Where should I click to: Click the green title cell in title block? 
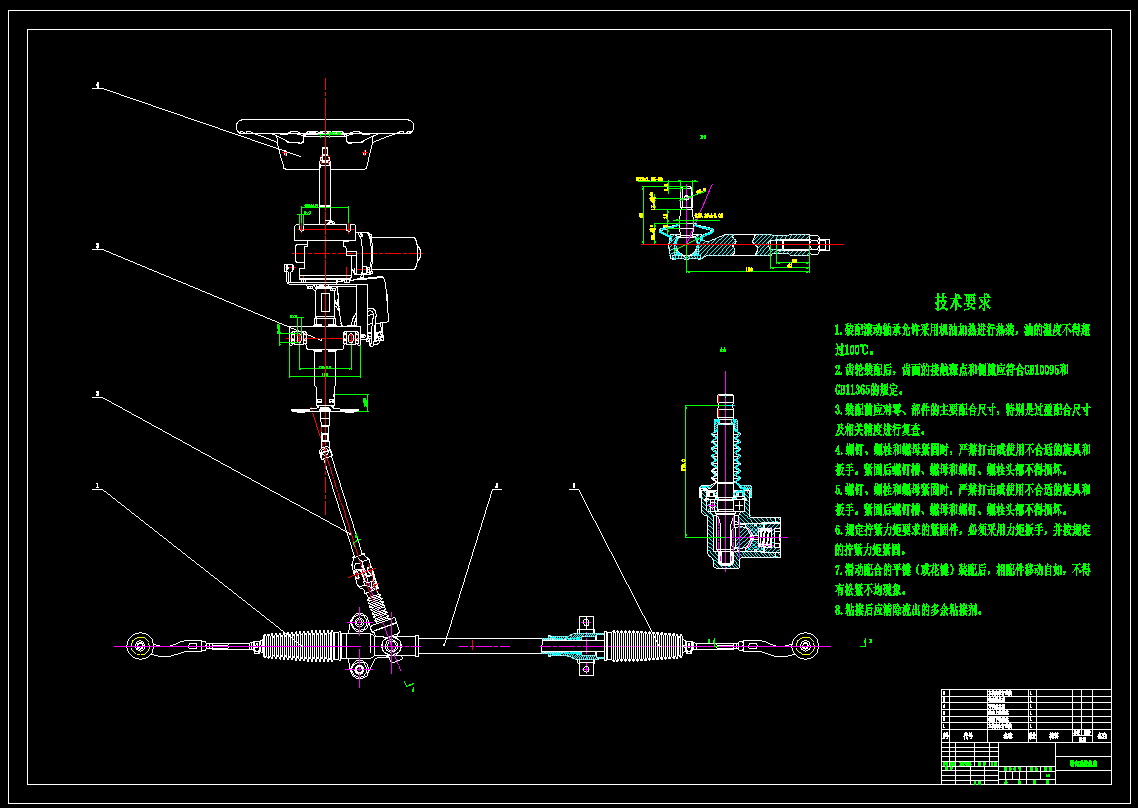[1083, 763]
